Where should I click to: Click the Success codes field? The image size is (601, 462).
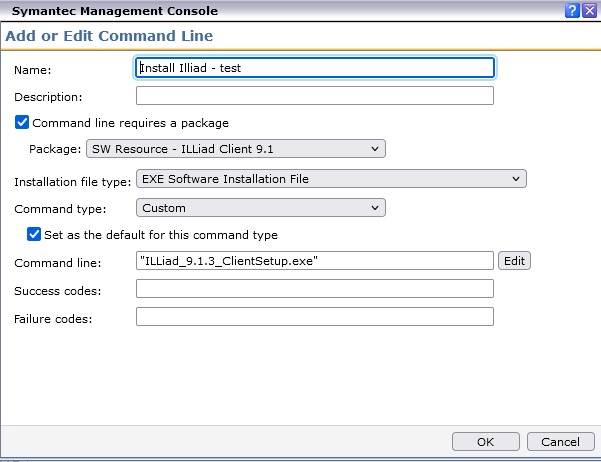point(315,289)
